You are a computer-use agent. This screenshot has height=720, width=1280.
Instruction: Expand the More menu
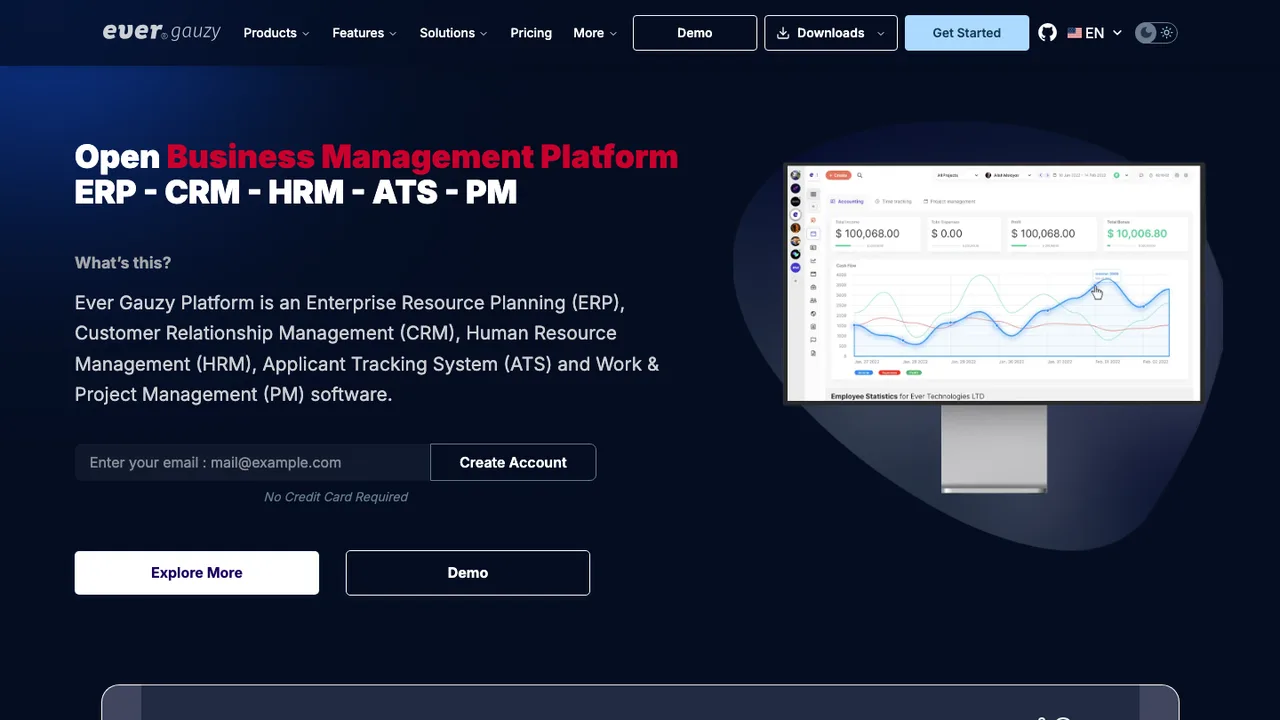(x=595, y=33)
